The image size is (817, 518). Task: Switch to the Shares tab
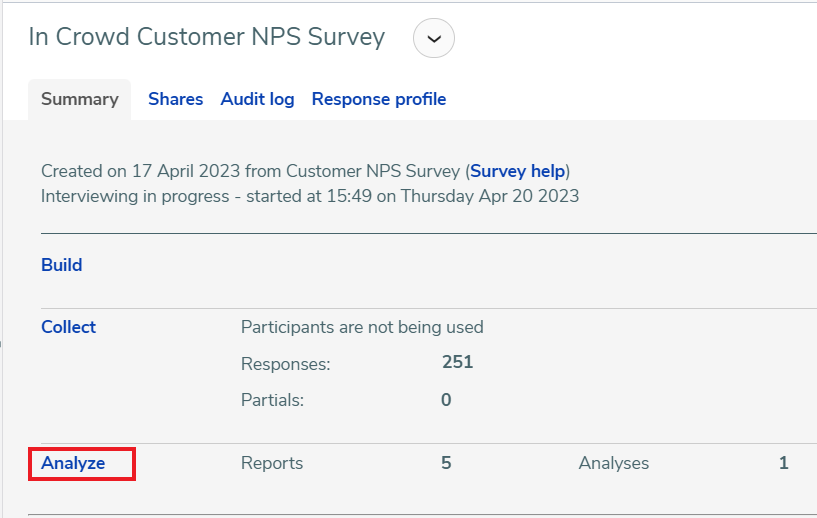click(x=176, y=99)
